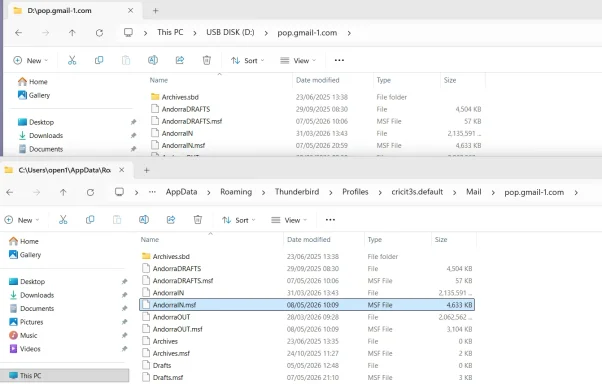Go back in the Thunderbird profile window
Screen dimensions: 602x384
click(x=10, y=192)
